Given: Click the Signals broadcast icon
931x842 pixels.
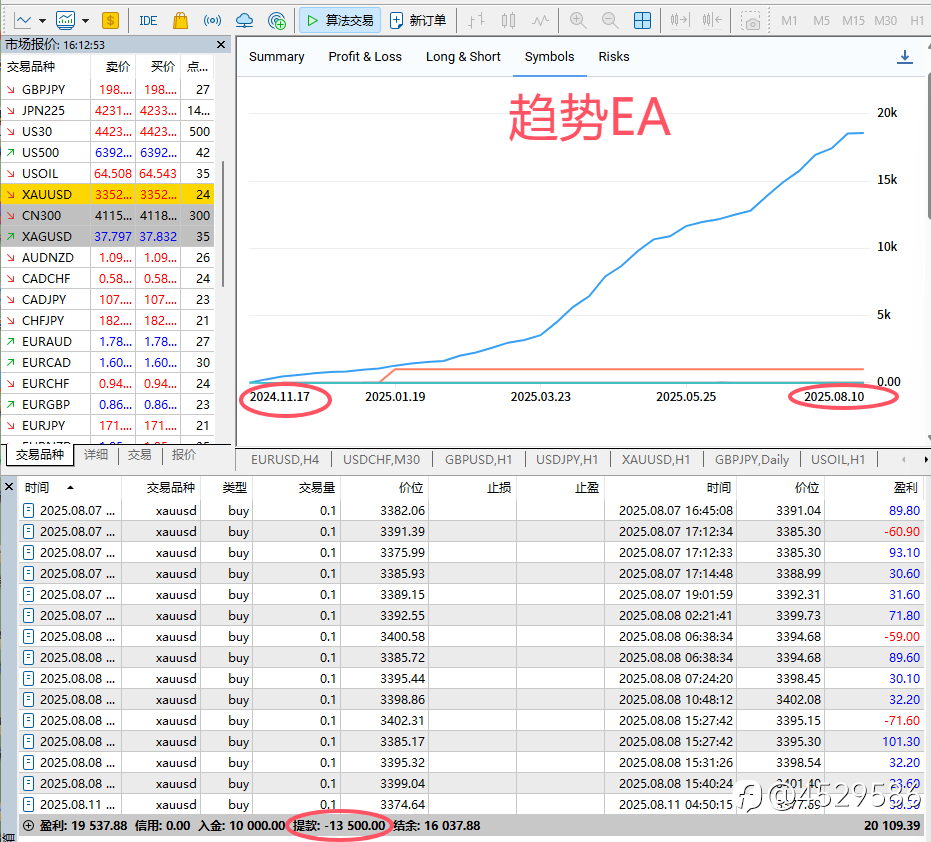Looking at the screenshot, I should coord(212,20).
